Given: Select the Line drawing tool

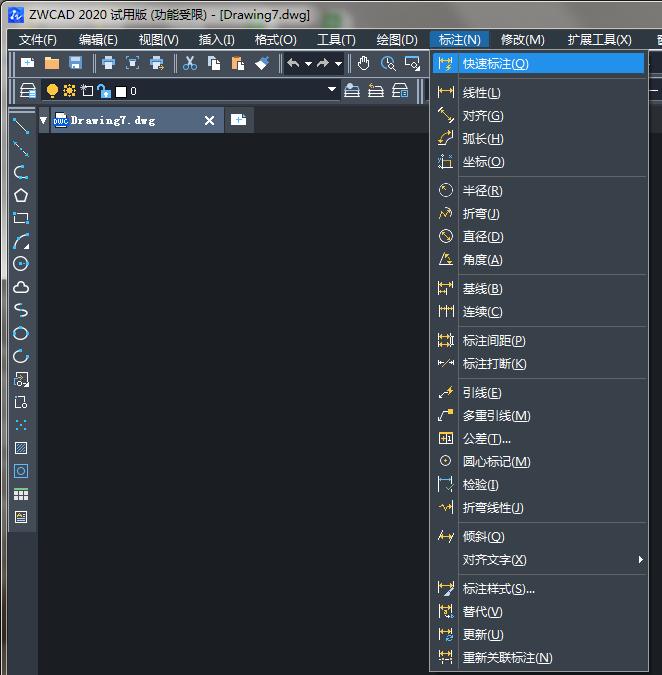Looking at the screenshot, I should pos(20,126).
